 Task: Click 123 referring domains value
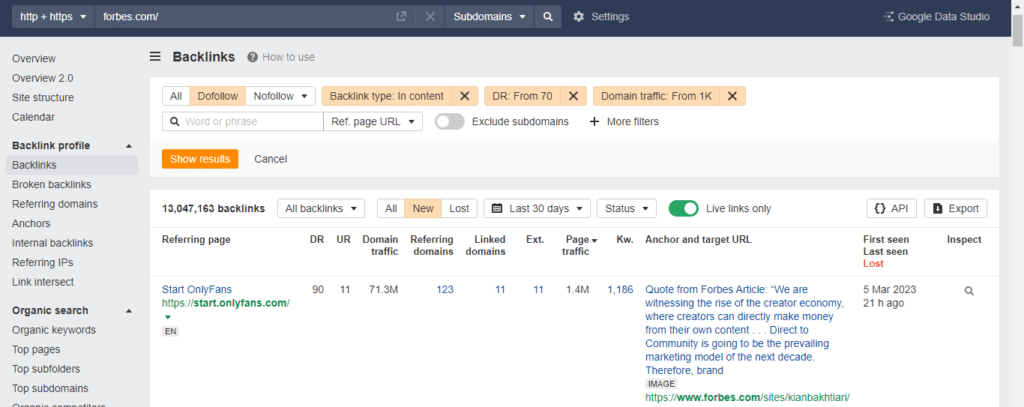pos(445,289)
